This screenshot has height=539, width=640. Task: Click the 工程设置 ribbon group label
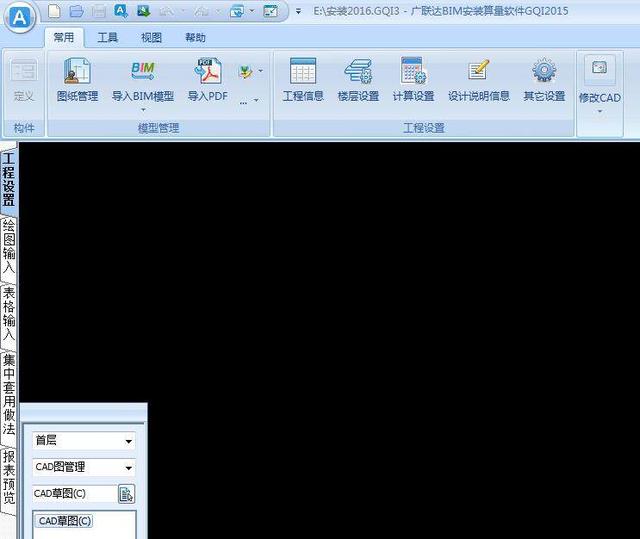click(x=424, y=128)
